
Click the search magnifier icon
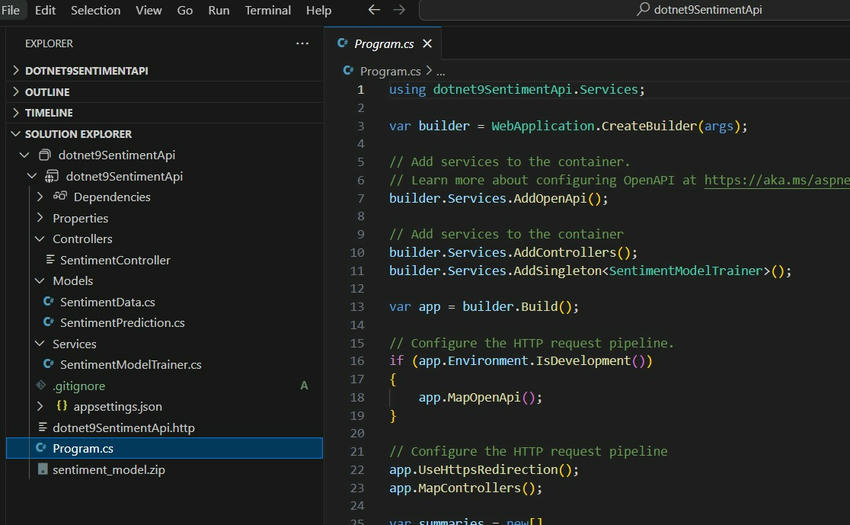tap(643, 9)
